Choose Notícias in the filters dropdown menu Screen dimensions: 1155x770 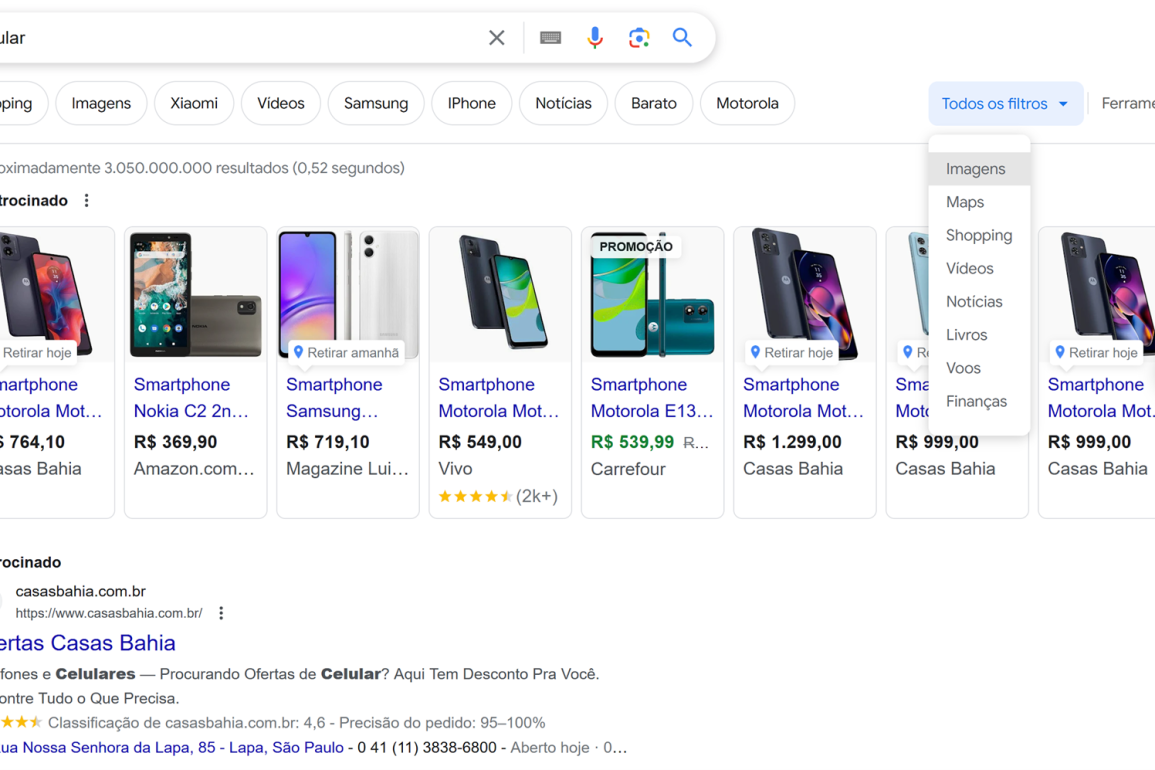click(x=979, y=301)
